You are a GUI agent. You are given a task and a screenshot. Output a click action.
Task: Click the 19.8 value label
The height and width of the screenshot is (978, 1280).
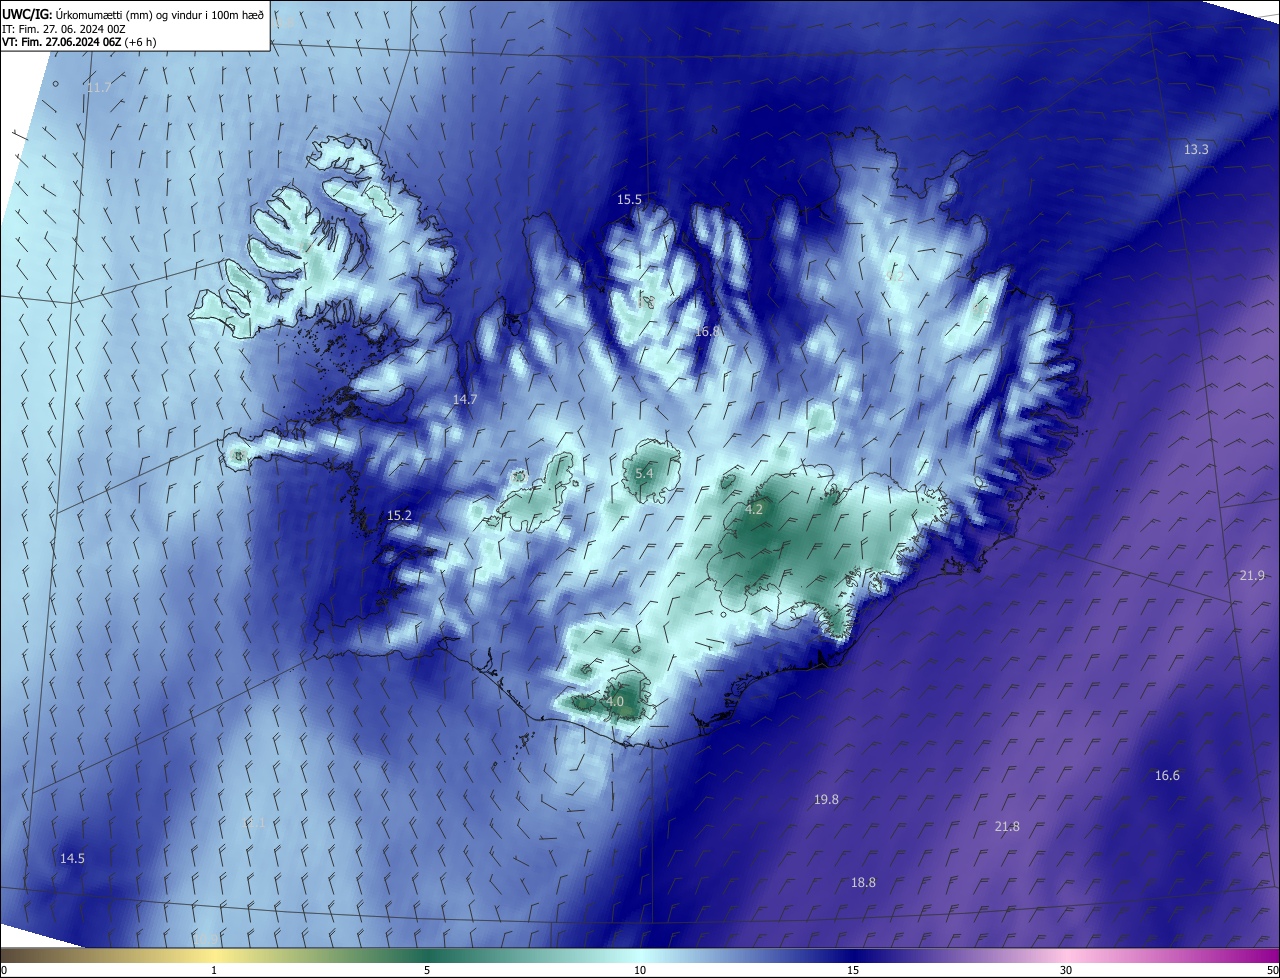coord(826,799)
